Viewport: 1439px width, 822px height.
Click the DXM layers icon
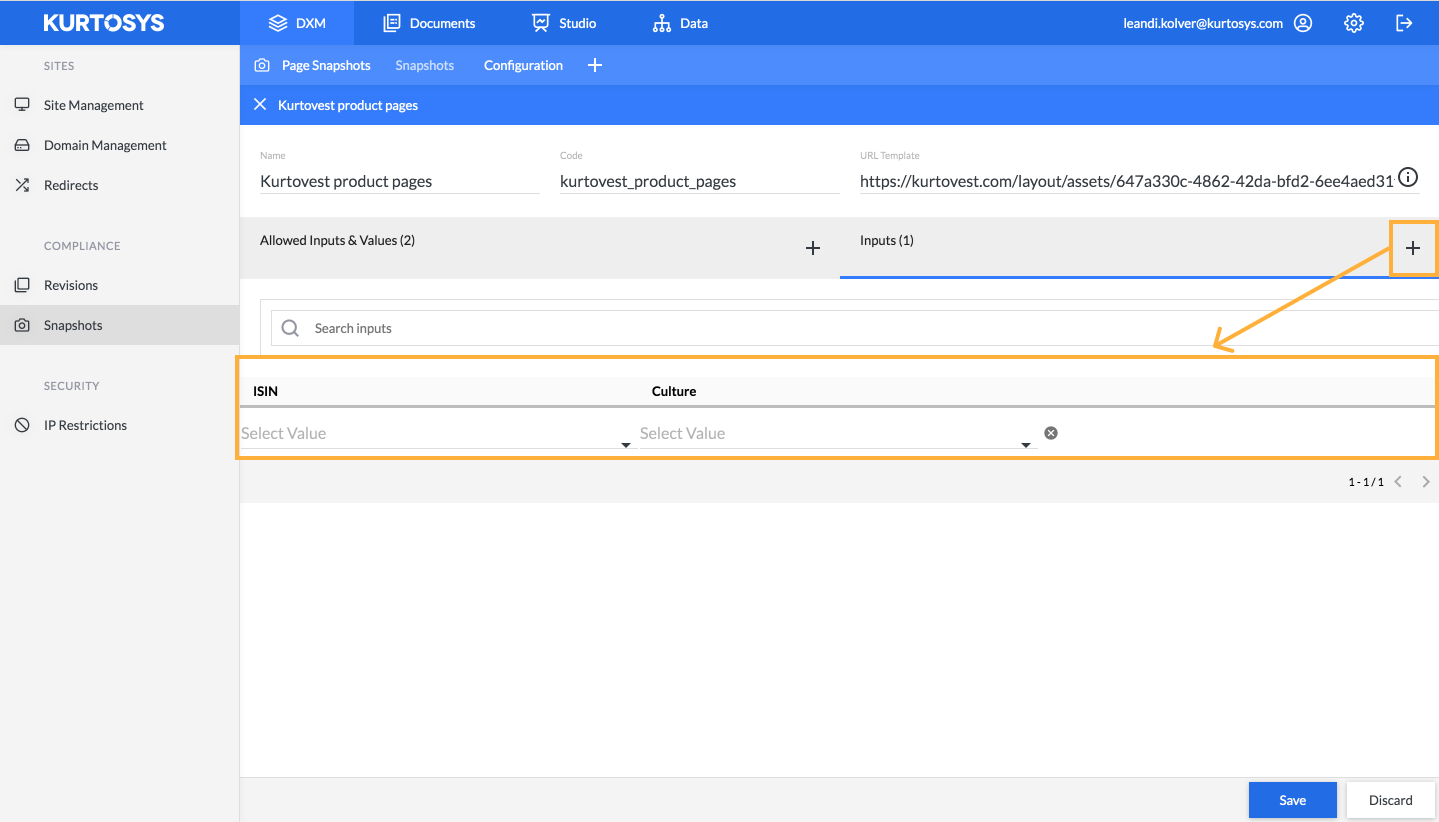click(x=278, y=23)
